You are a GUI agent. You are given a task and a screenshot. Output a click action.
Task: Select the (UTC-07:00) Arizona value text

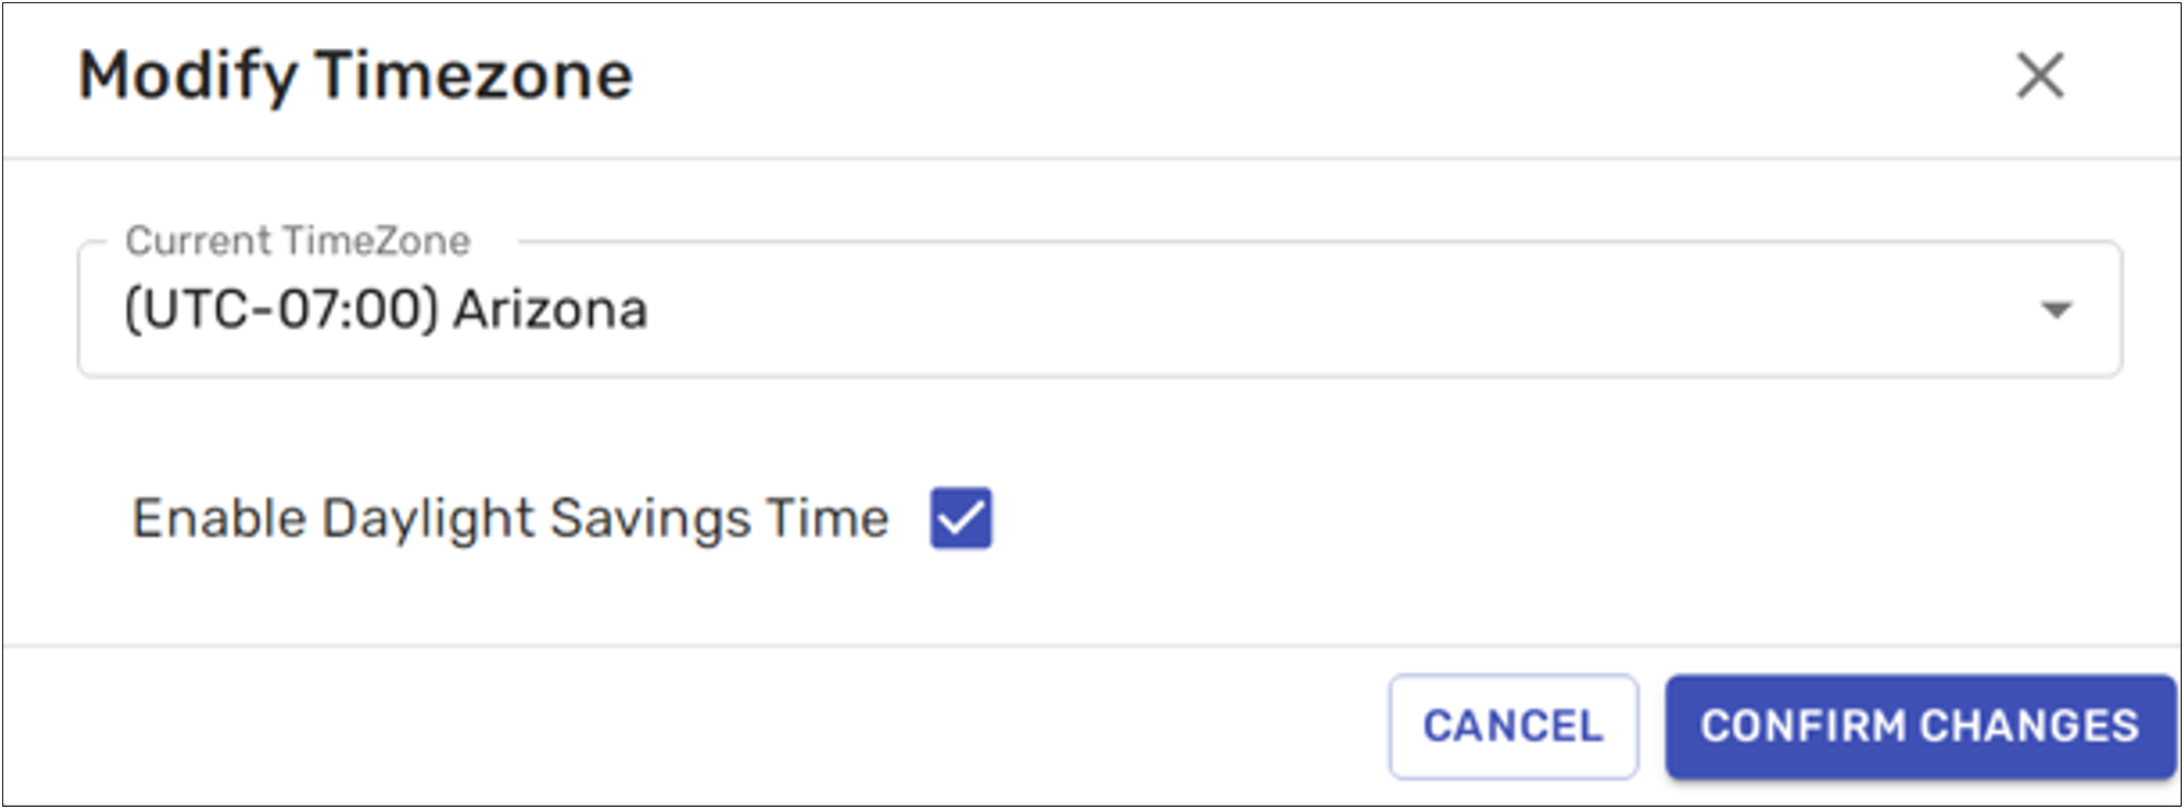[386, 310]
